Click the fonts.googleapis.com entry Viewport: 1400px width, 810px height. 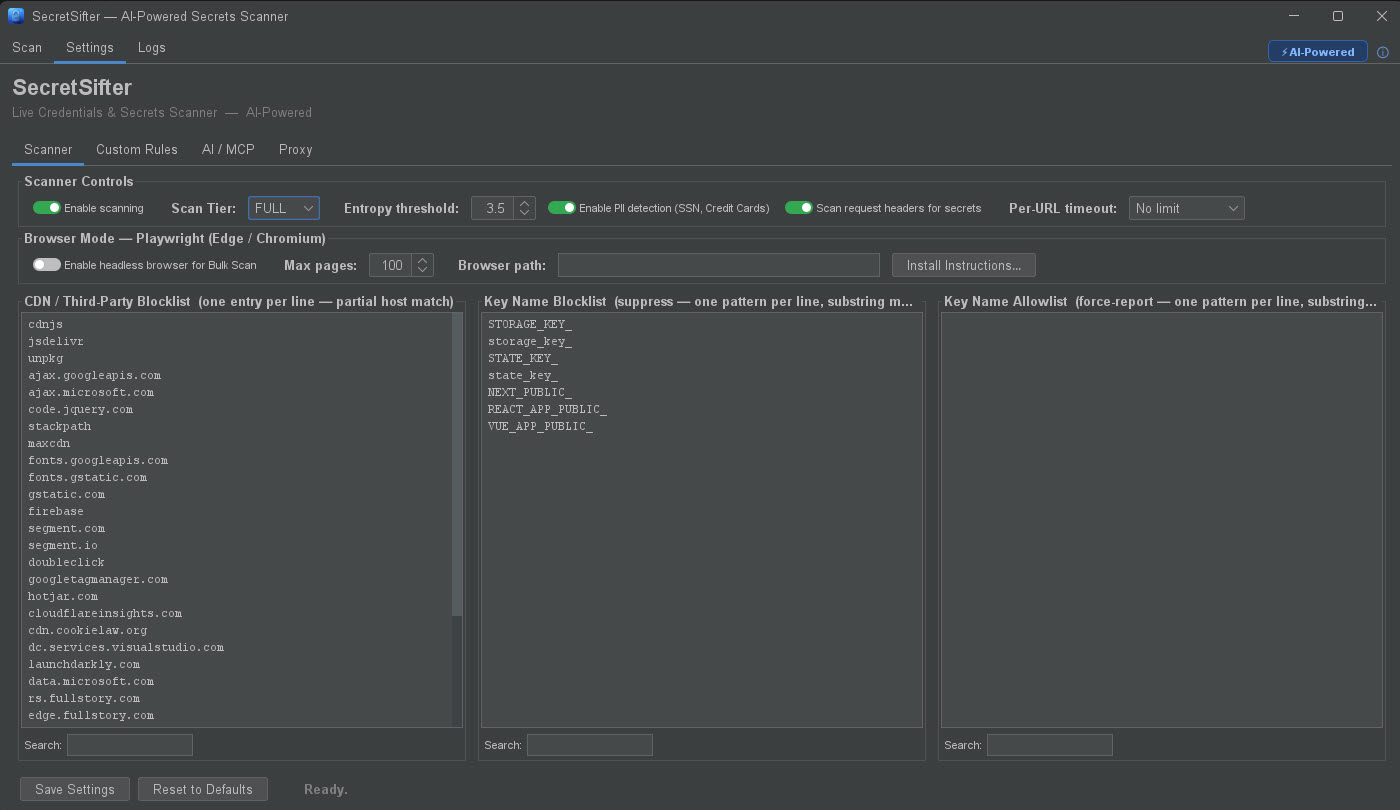click(98, 460)
